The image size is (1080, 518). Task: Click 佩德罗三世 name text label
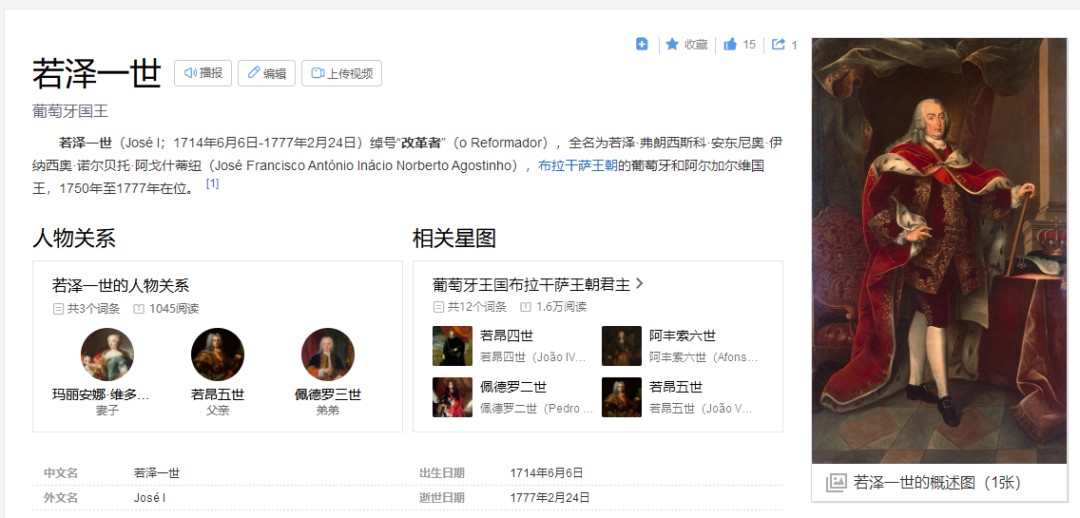click(x=328, y=395)
